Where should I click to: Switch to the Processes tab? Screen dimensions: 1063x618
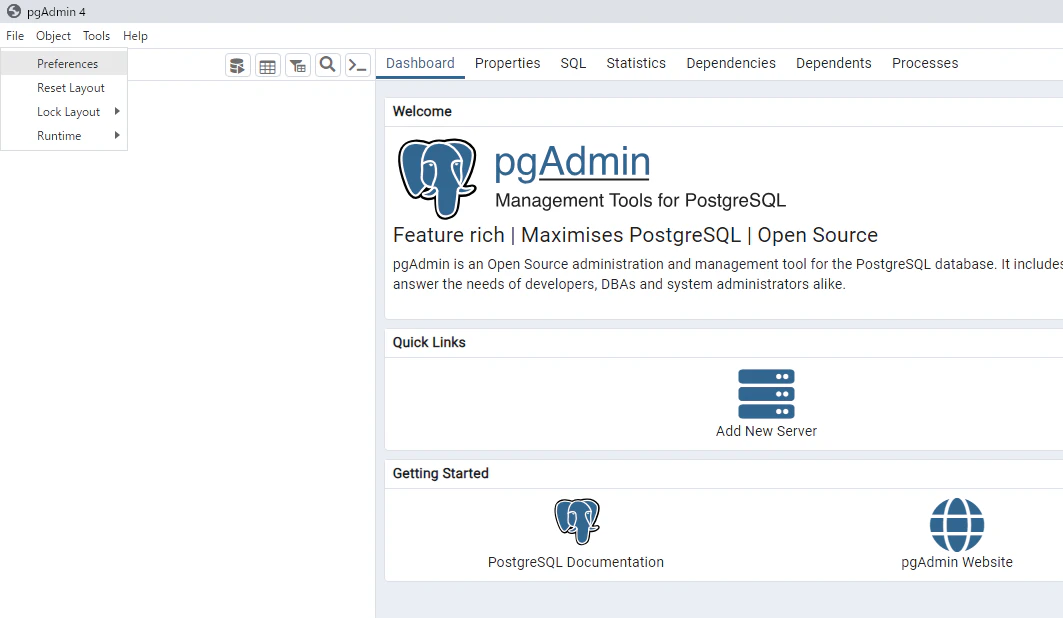[x=925, y=63]
